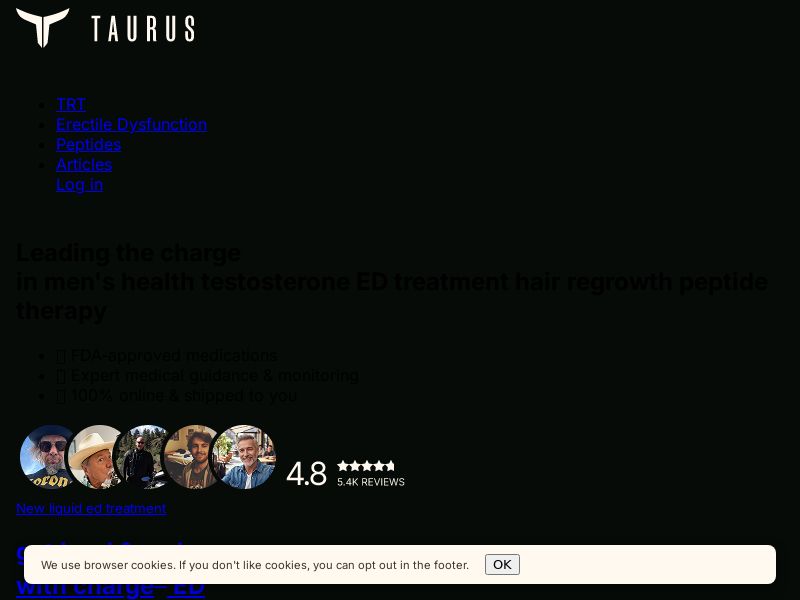Click the cookie notice message text
800x600 pixels.
(255, 565)
